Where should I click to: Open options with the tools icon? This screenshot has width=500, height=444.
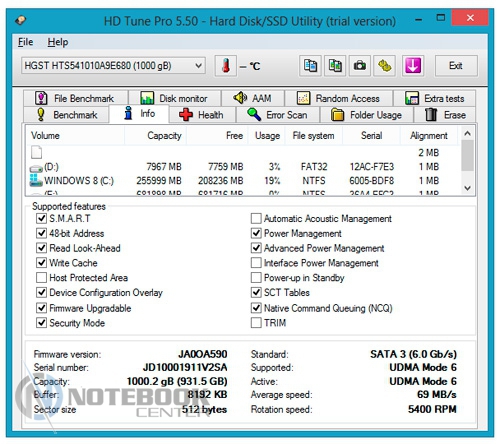(x=384, y=66)
